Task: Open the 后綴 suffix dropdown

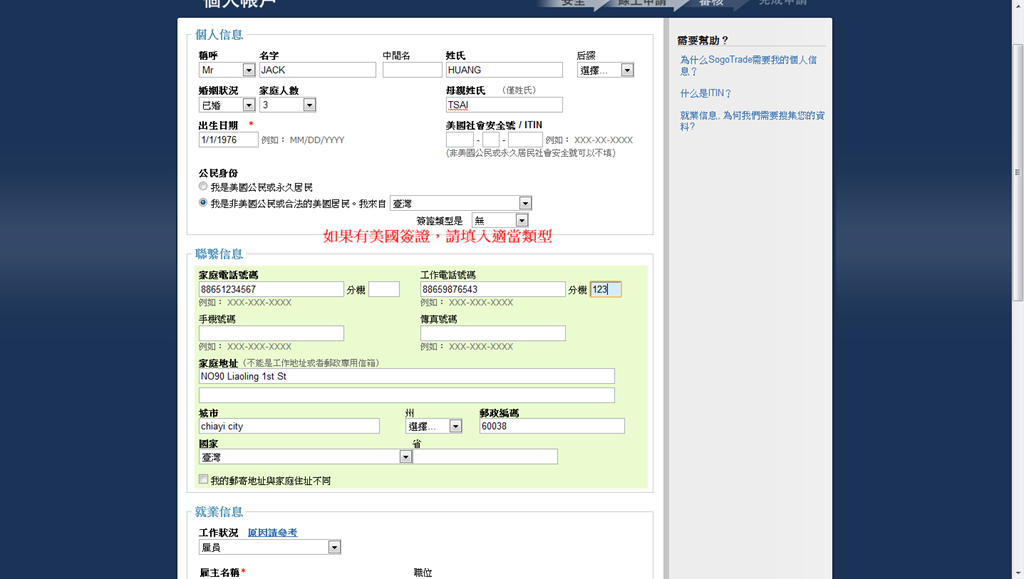Action: (605, 70)
